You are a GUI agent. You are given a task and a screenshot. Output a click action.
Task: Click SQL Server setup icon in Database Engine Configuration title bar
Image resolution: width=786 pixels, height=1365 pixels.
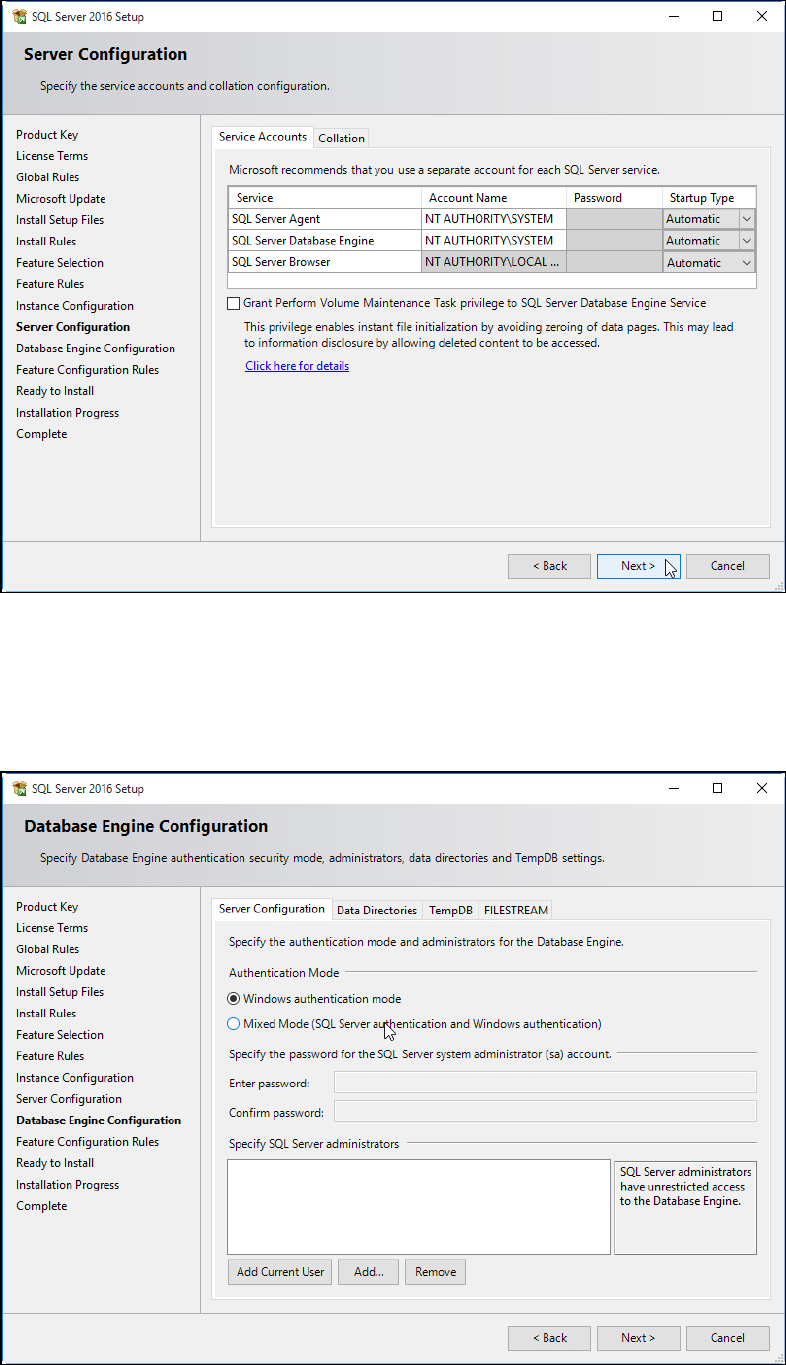[19, 789]
